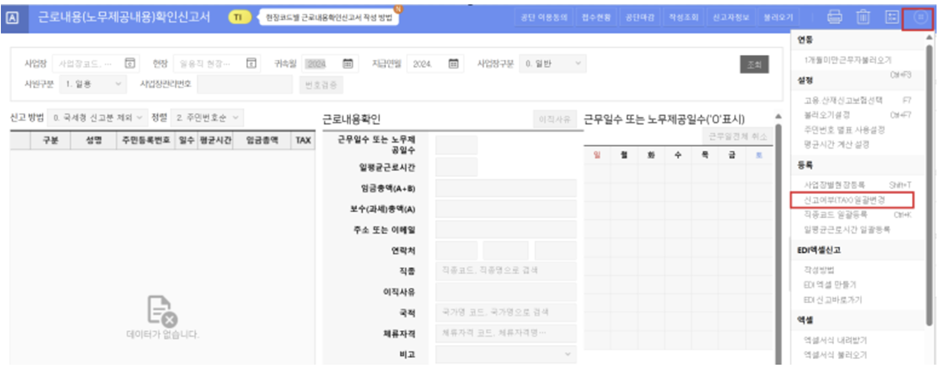
Task: Select menu item 사업장별현장등록
Action: point(834,184)
